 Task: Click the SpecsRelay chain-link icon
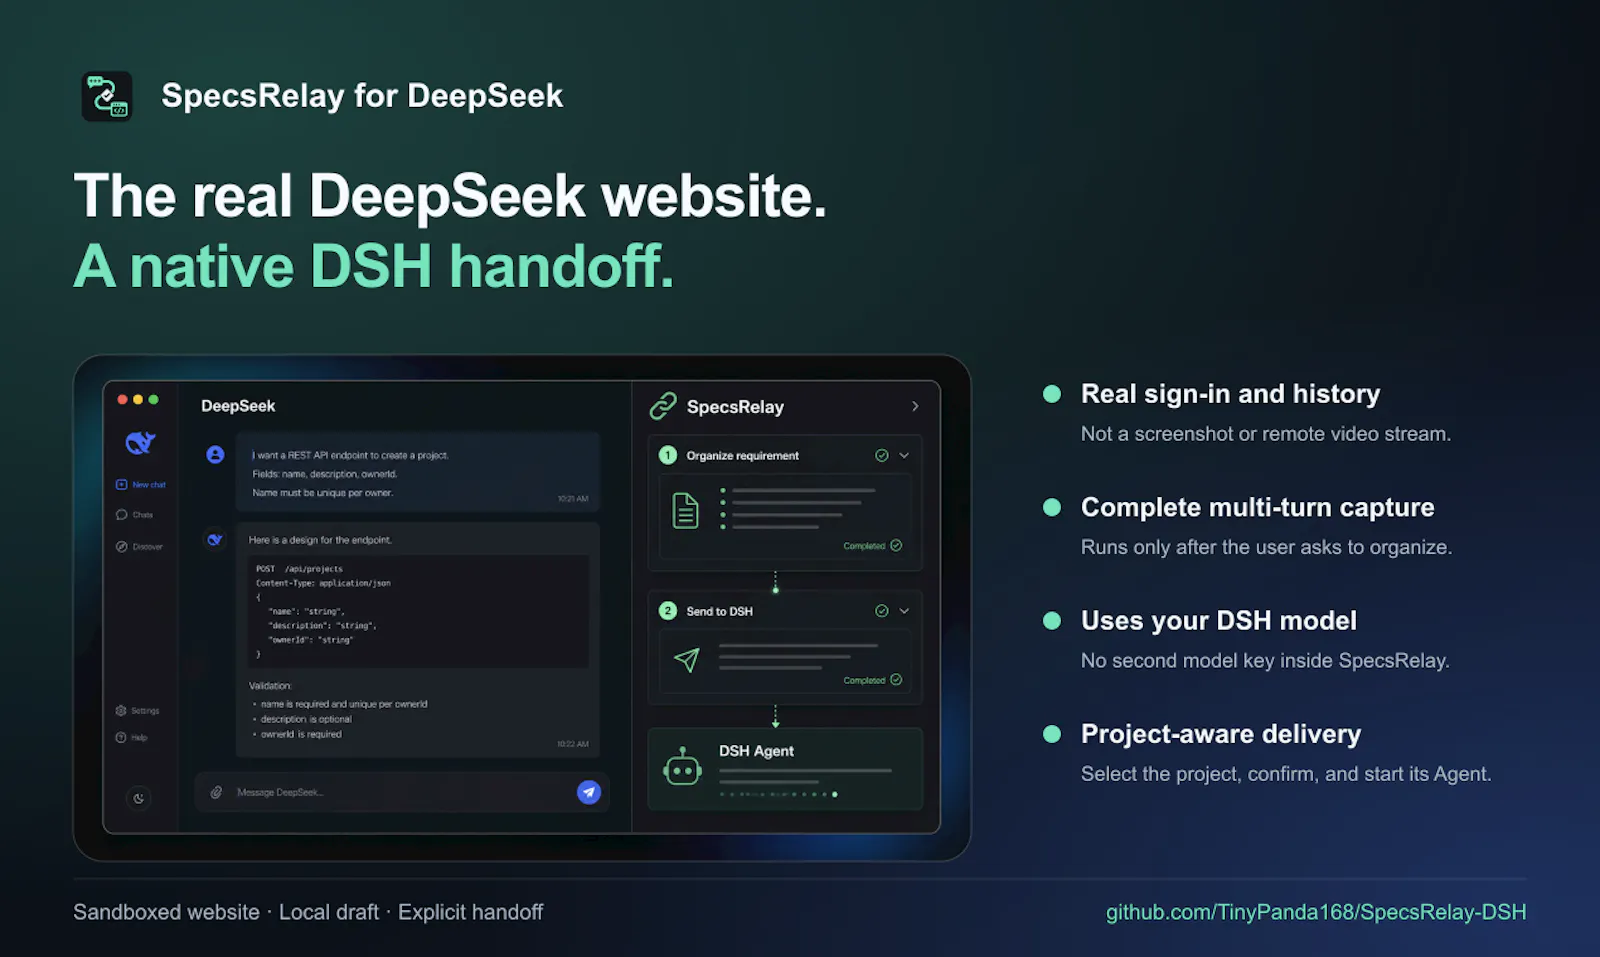663,406
